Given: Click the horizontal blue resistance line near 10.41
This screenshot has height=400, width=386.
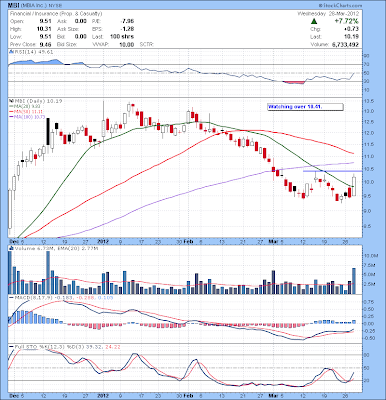Looking at the screenshot, I should pos(332,171).
